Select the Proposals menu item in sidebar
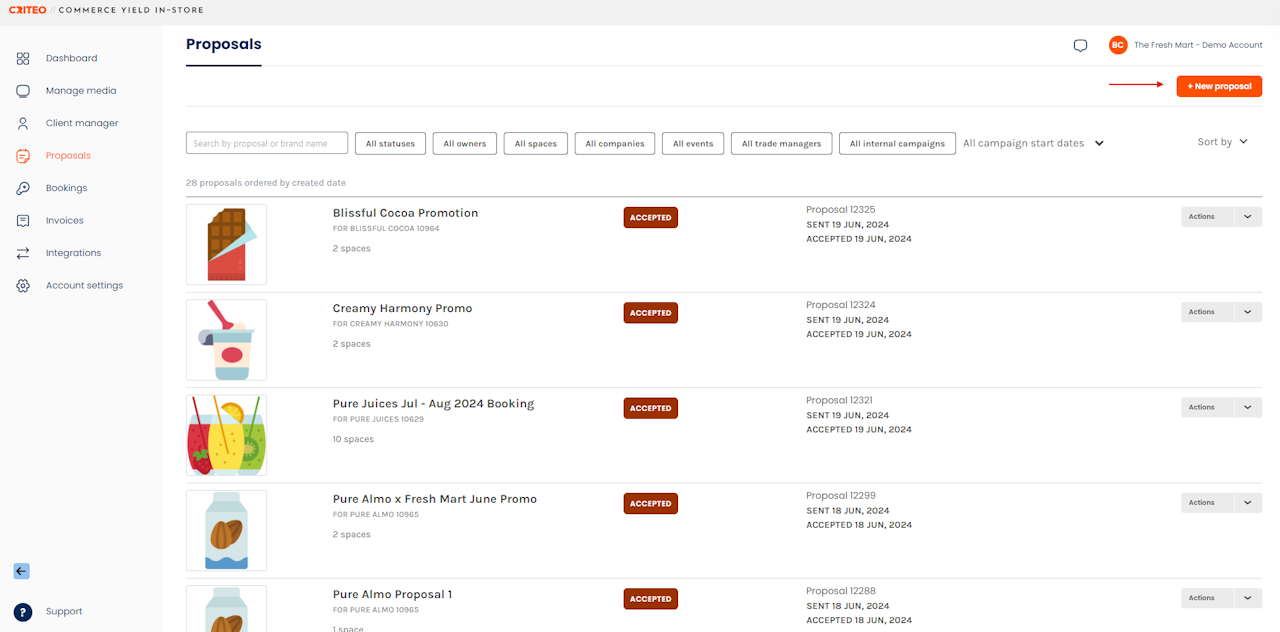 (x=68, y=156)
